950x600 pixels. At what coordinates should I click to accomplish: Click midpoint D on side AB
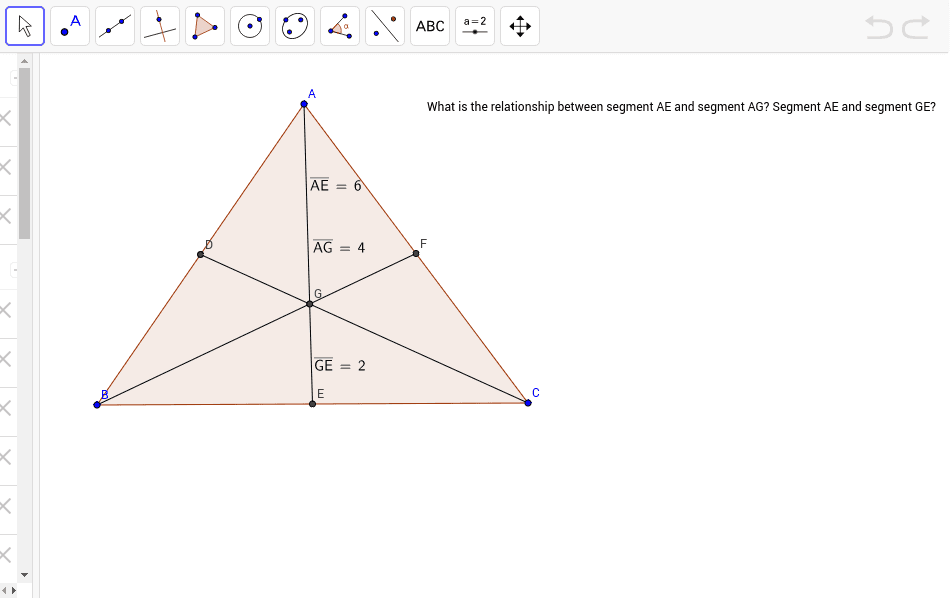tap(201, 255)
